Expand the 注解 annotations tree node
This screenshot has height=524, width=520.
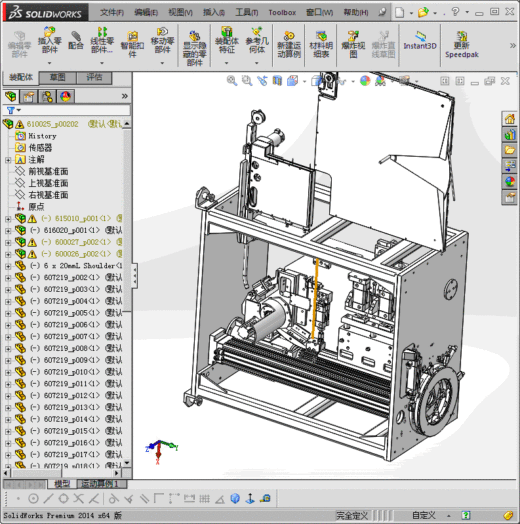pos(8,160)
